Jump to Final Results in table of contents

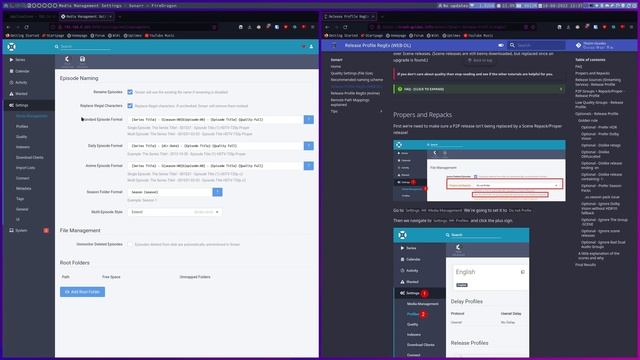pos(586,265)
